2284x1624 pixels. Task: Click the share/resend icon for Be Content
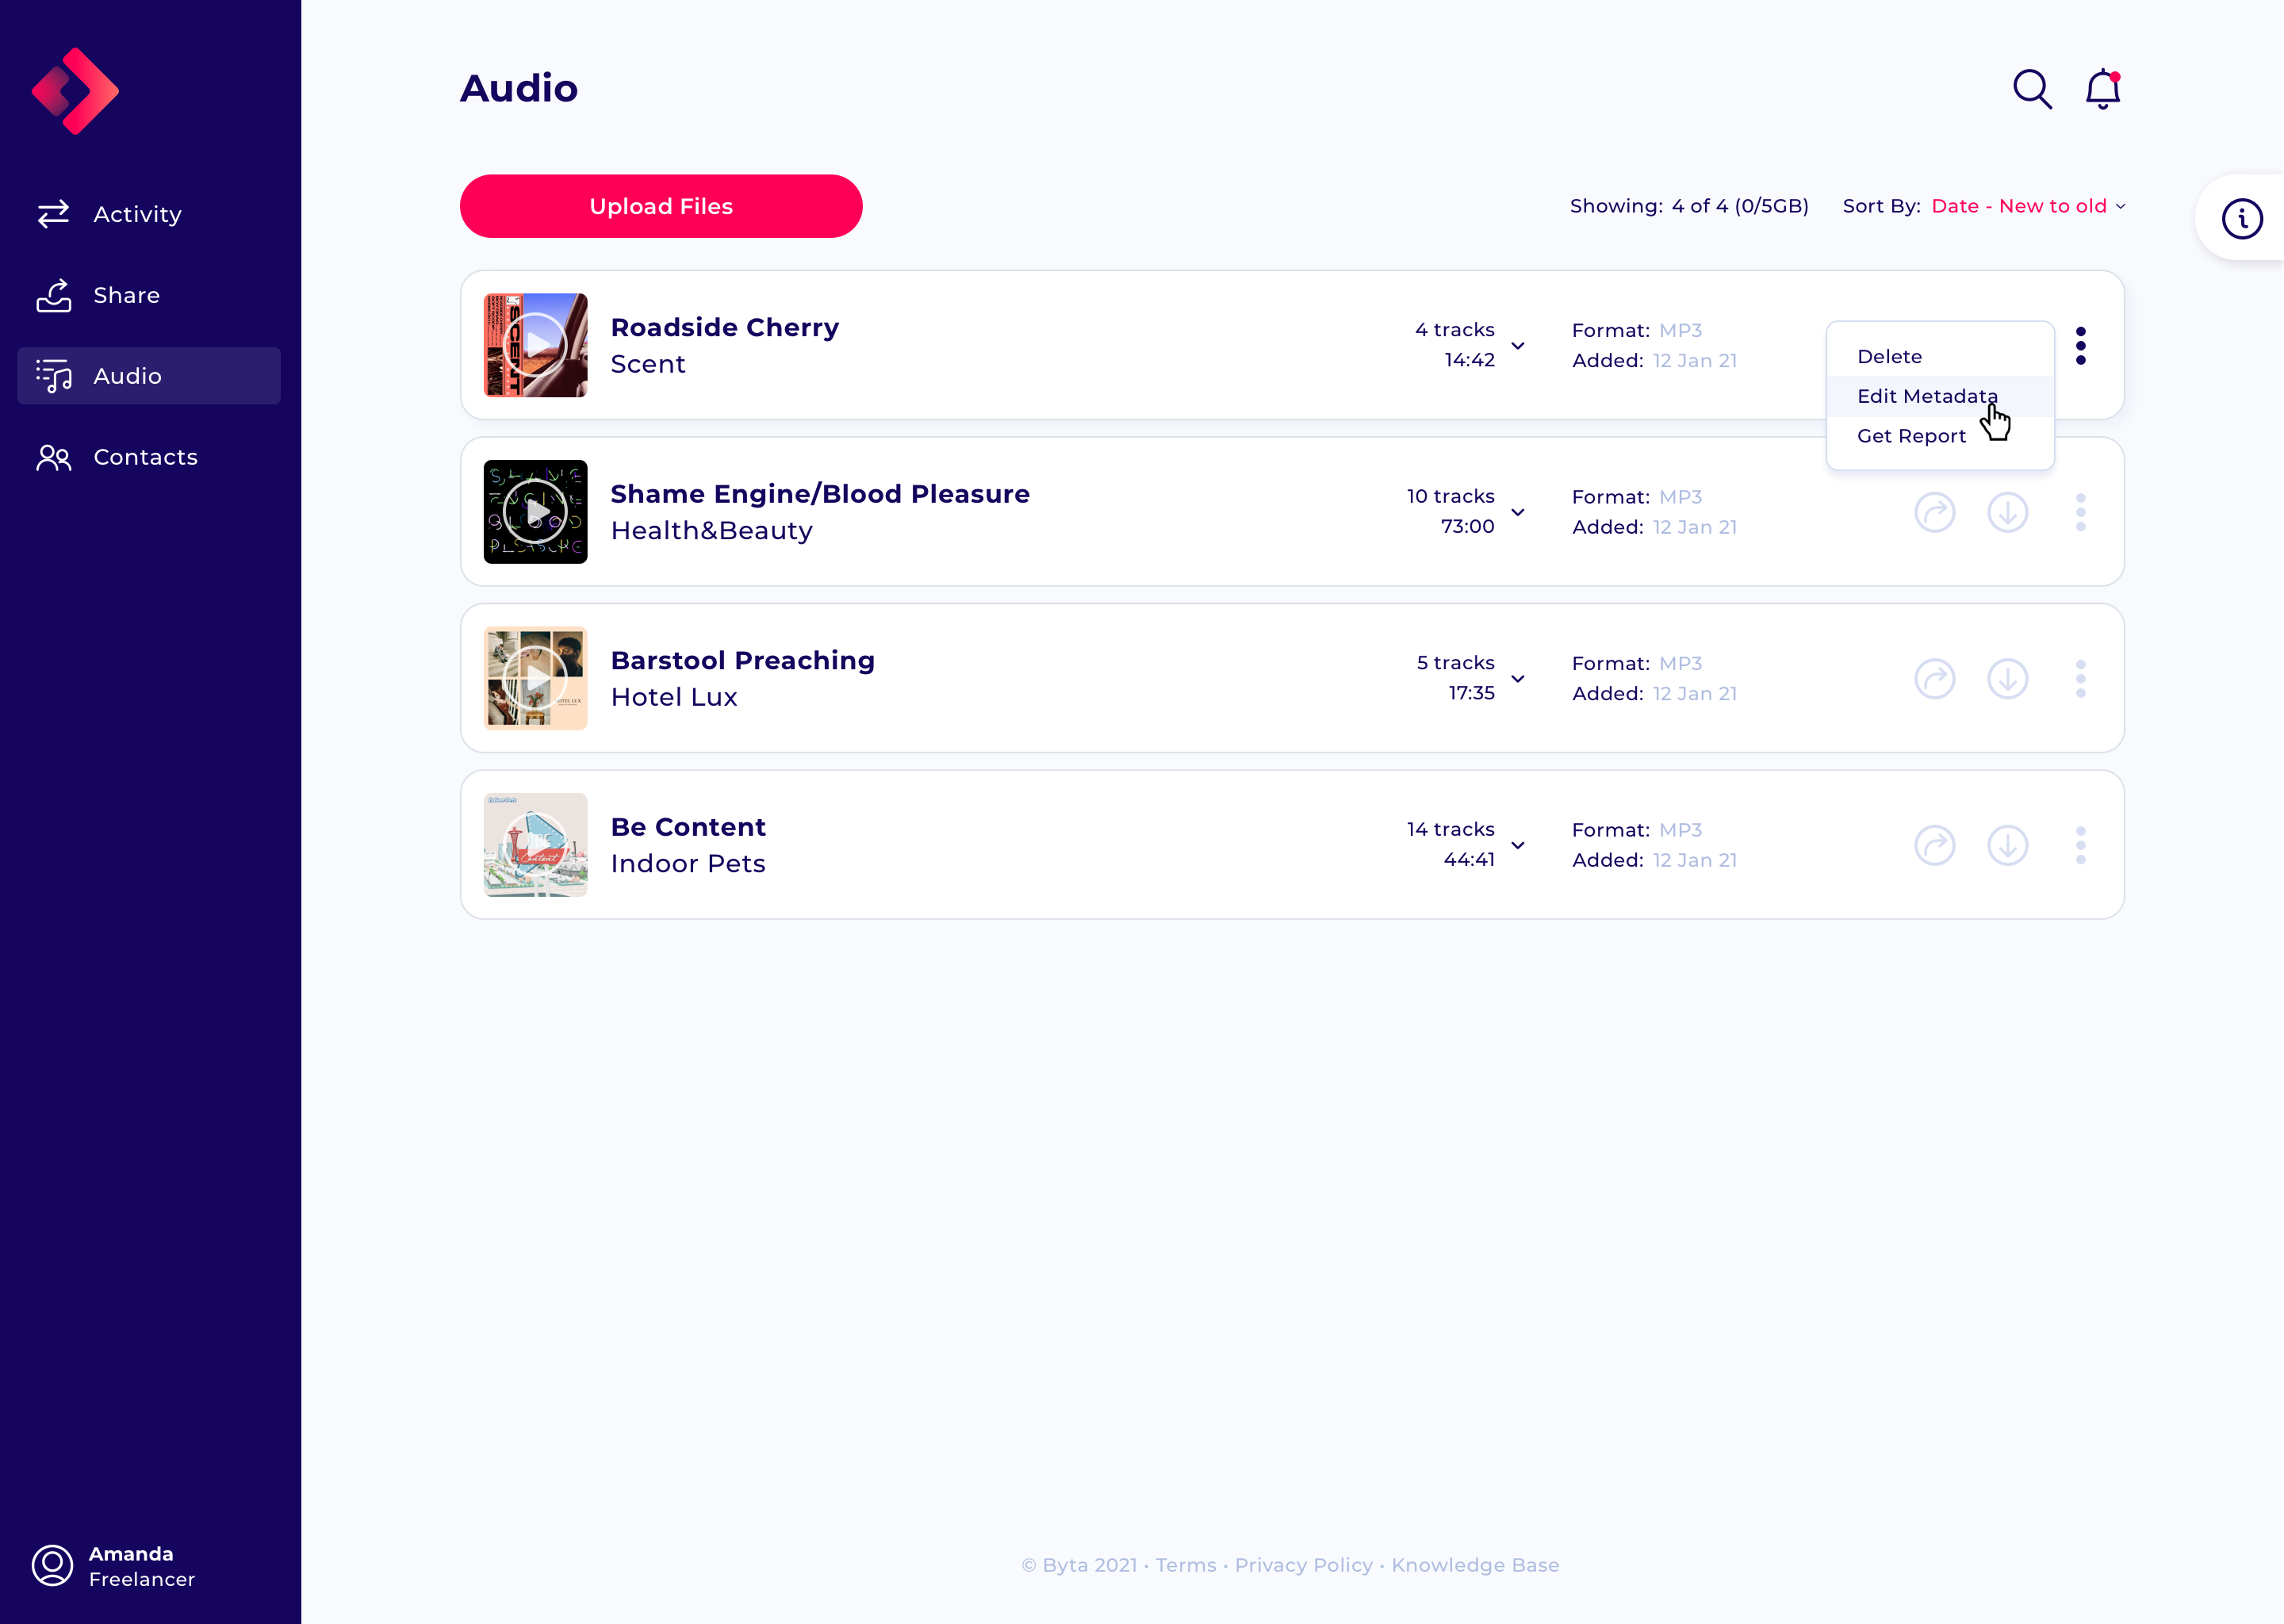1934,844
